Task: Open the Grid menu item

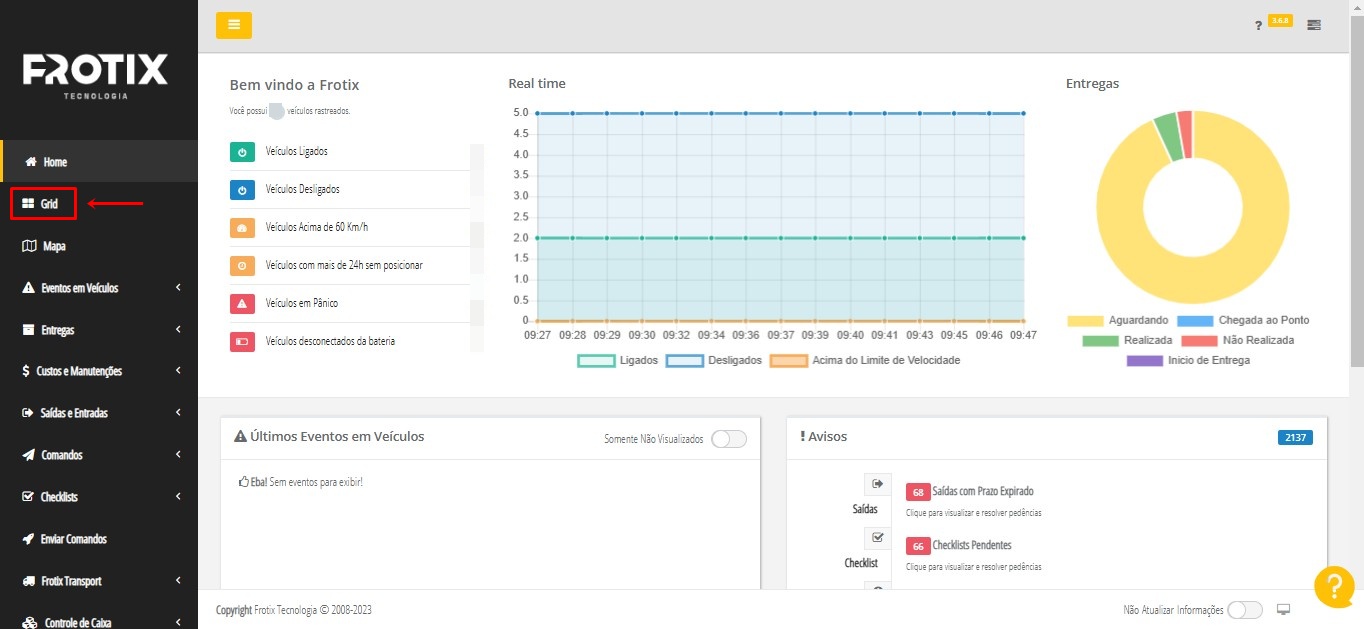Action: 43,204
